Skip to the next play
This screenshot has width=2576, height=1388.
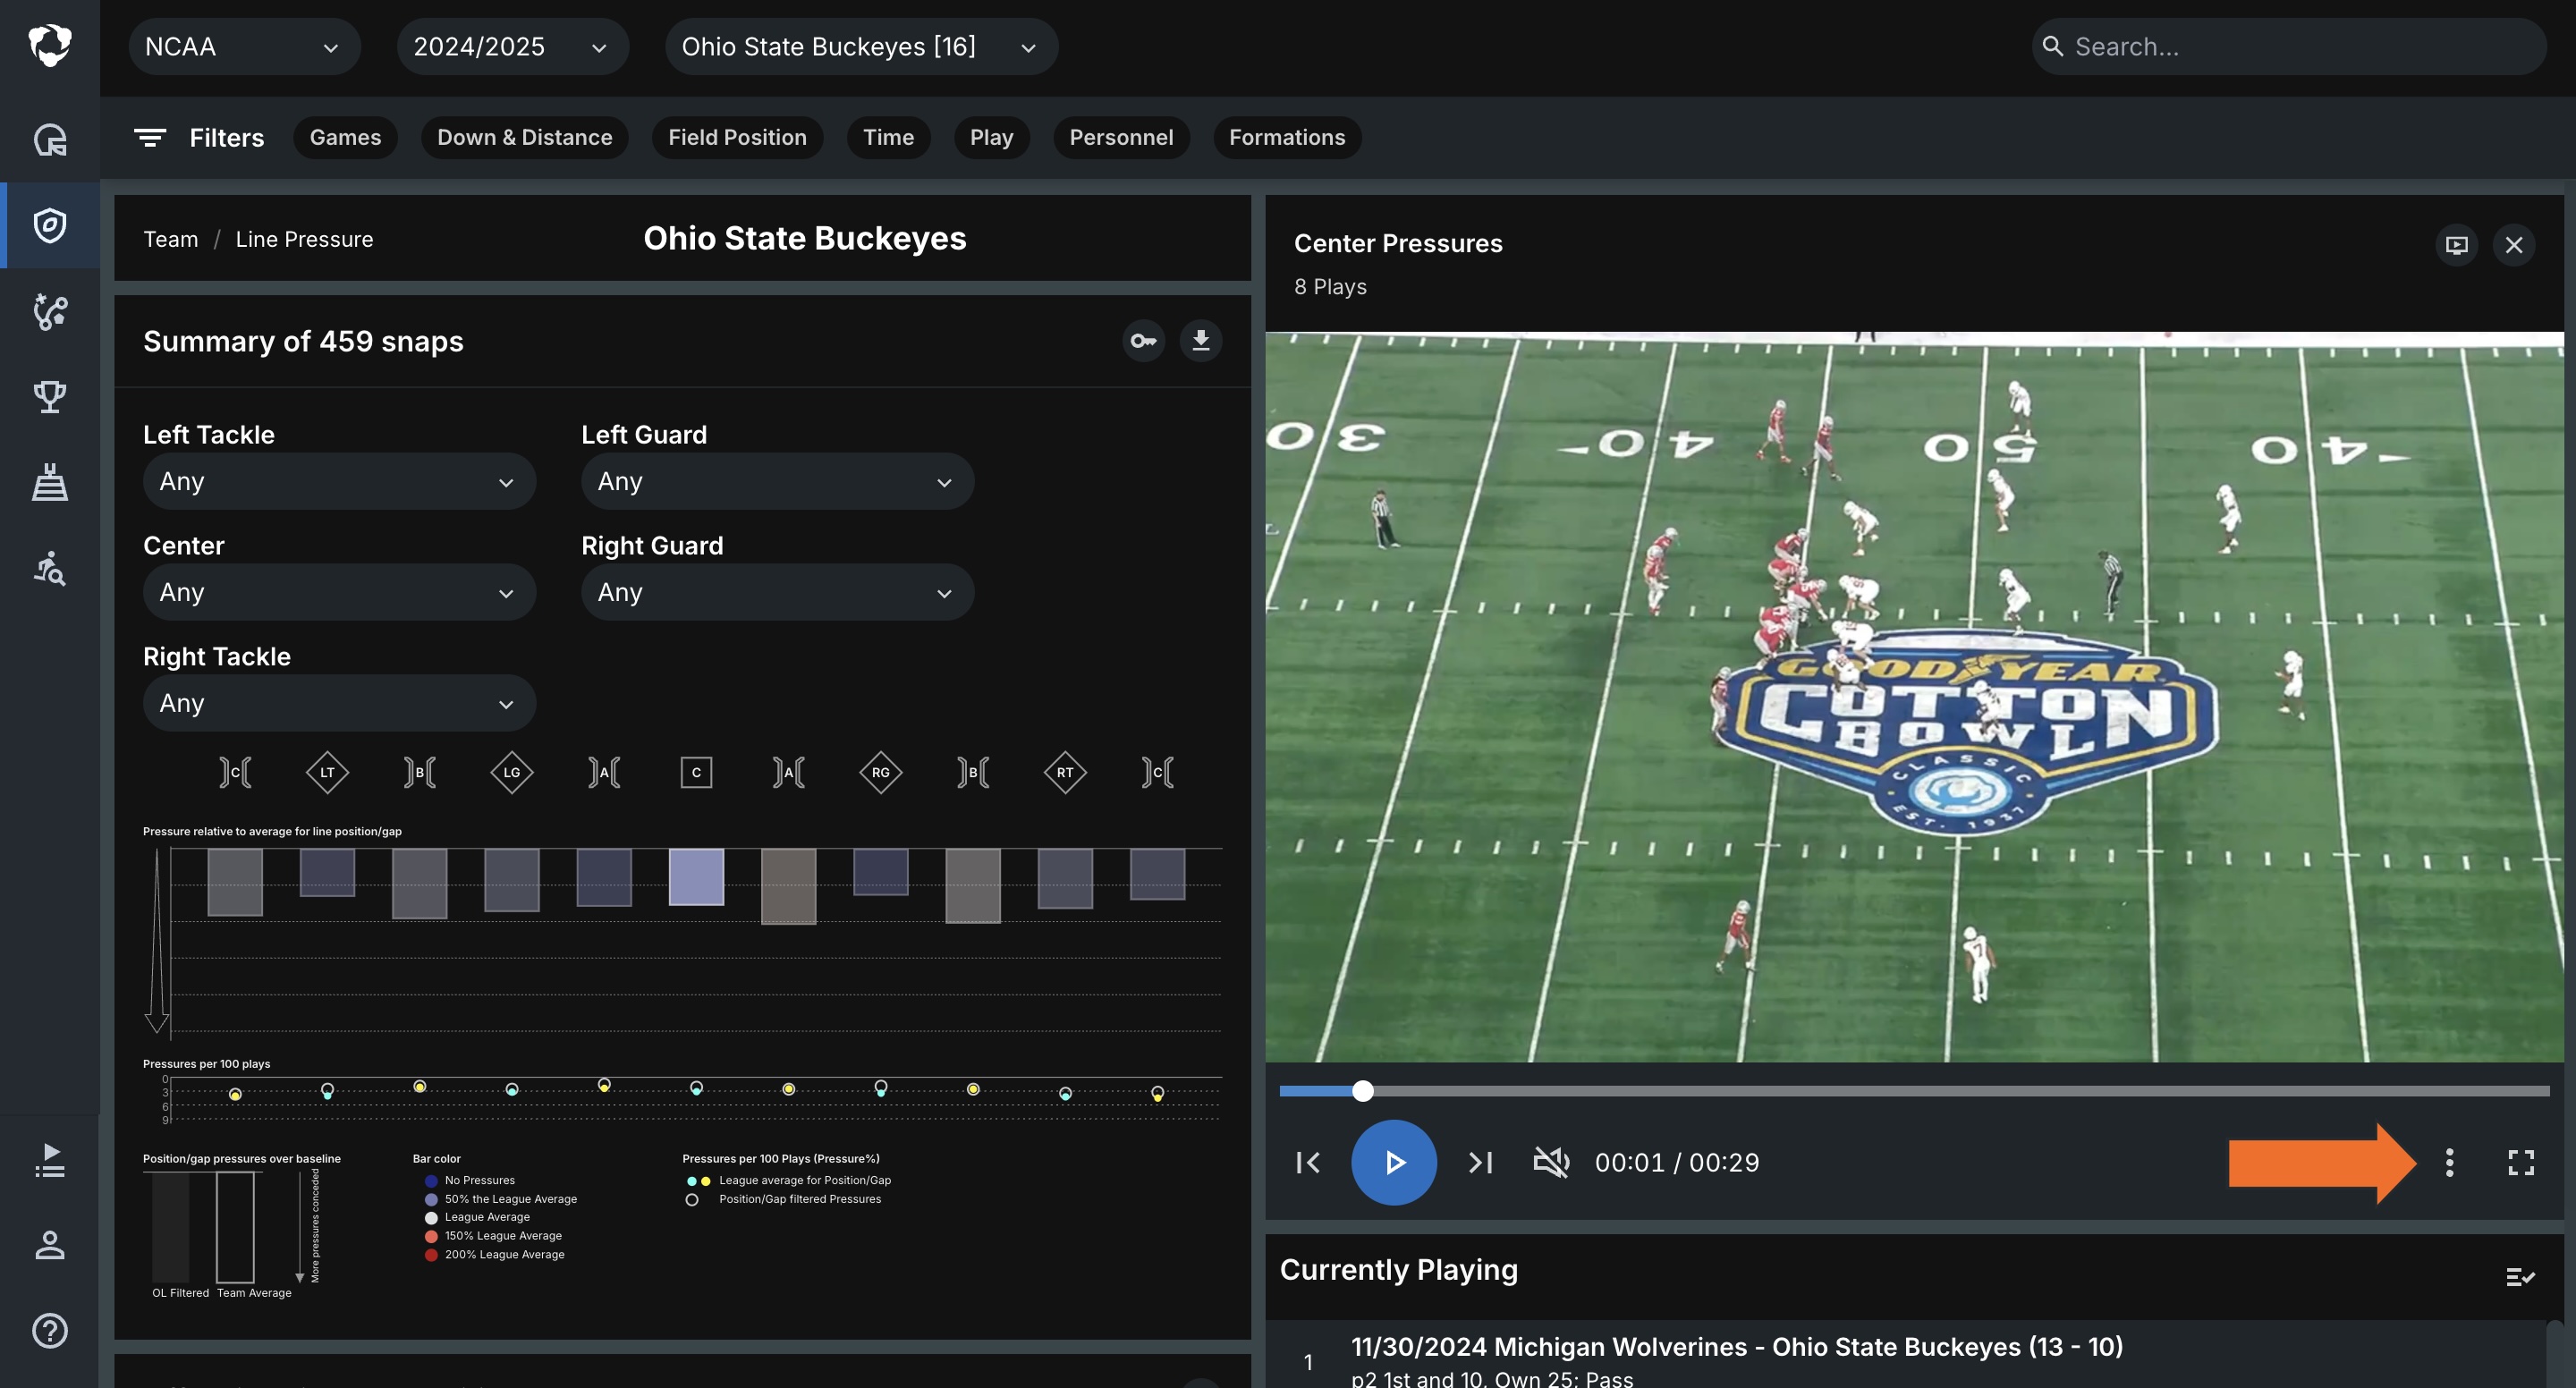1480,1162
